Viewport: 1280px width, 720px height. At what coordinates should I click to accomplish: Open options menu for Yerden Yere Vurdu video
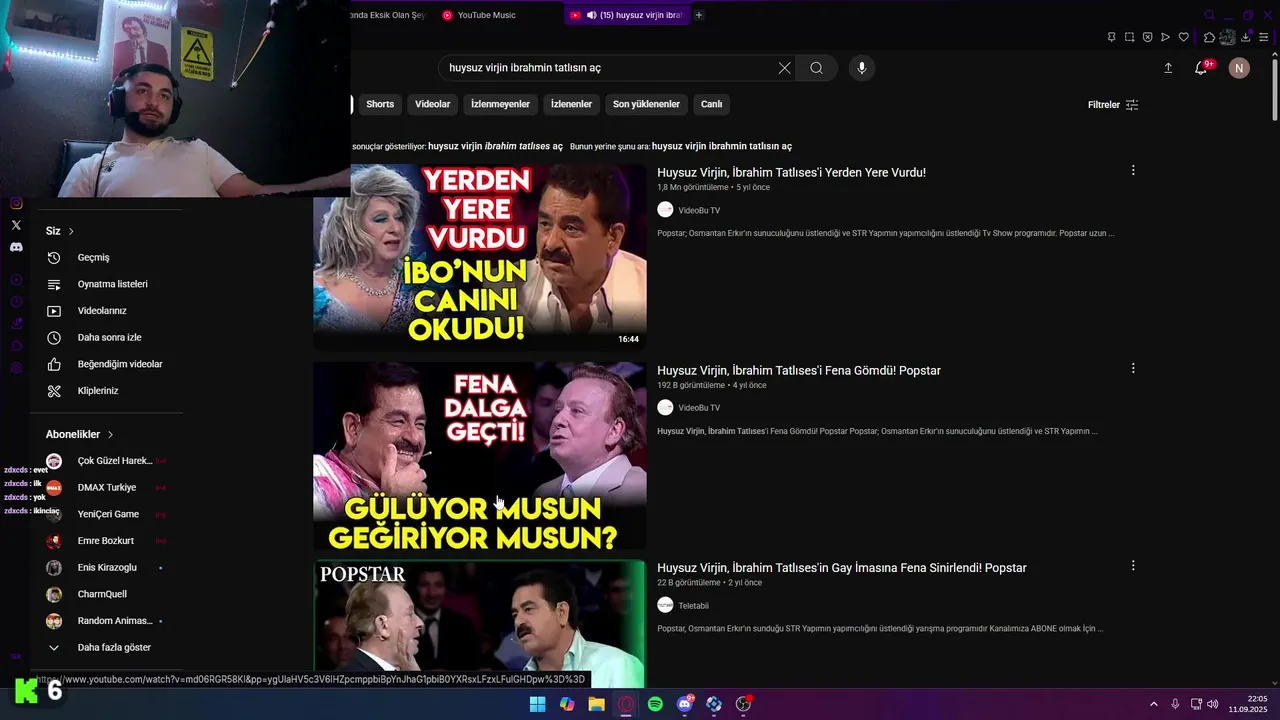[x=1133, y=171]
